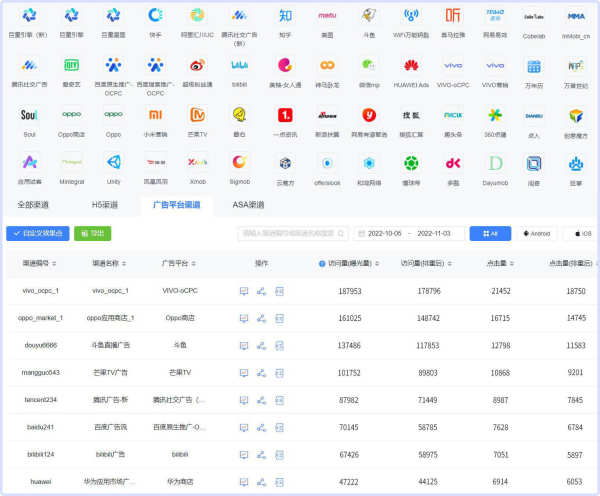Switch to the ASA渠道 tab
The height and width of the screenshot is (496, 600).
tap(248, 204)
